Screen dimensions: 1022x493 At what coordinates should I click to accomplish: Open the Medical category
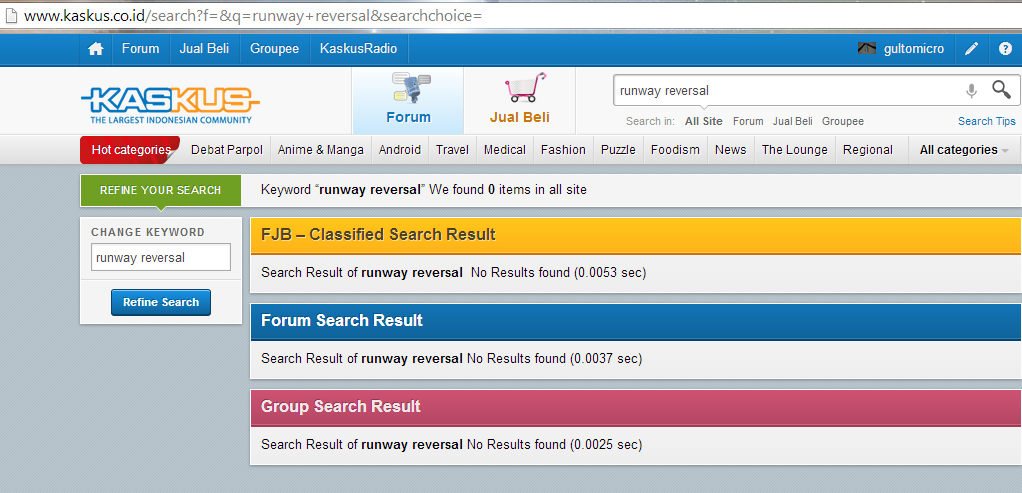(x=504, y=150)
